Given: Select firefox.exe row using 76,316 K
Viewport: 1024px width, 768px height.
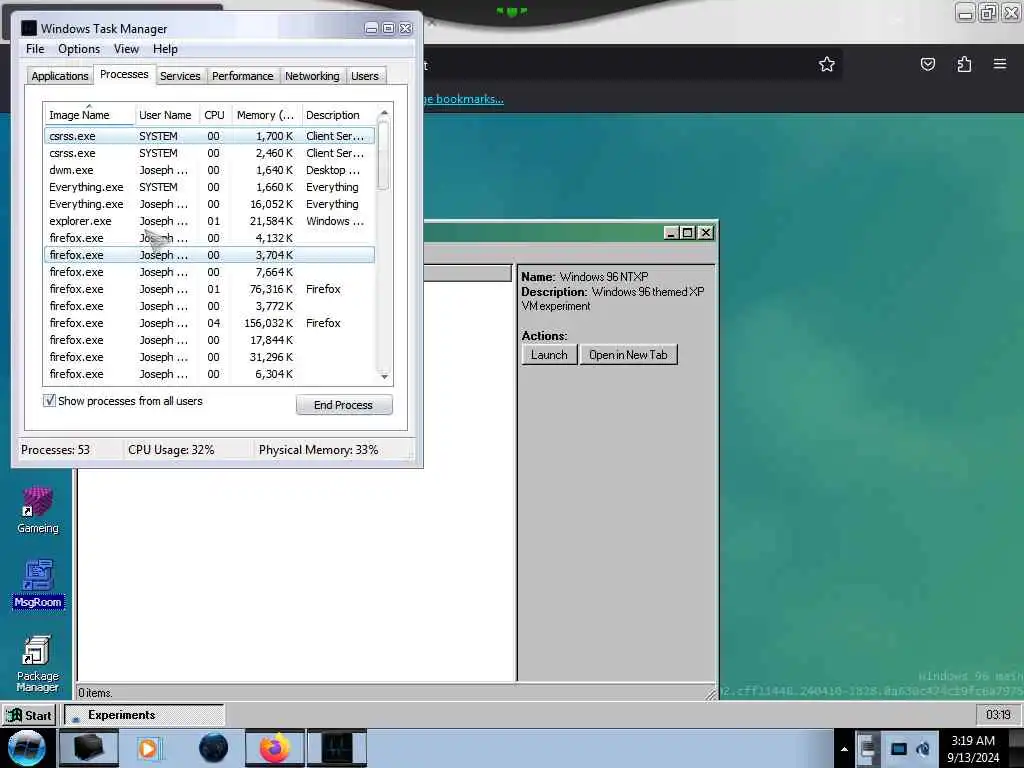Looking at the screenshot, I should pyautogui.click(x=209, y=289).
